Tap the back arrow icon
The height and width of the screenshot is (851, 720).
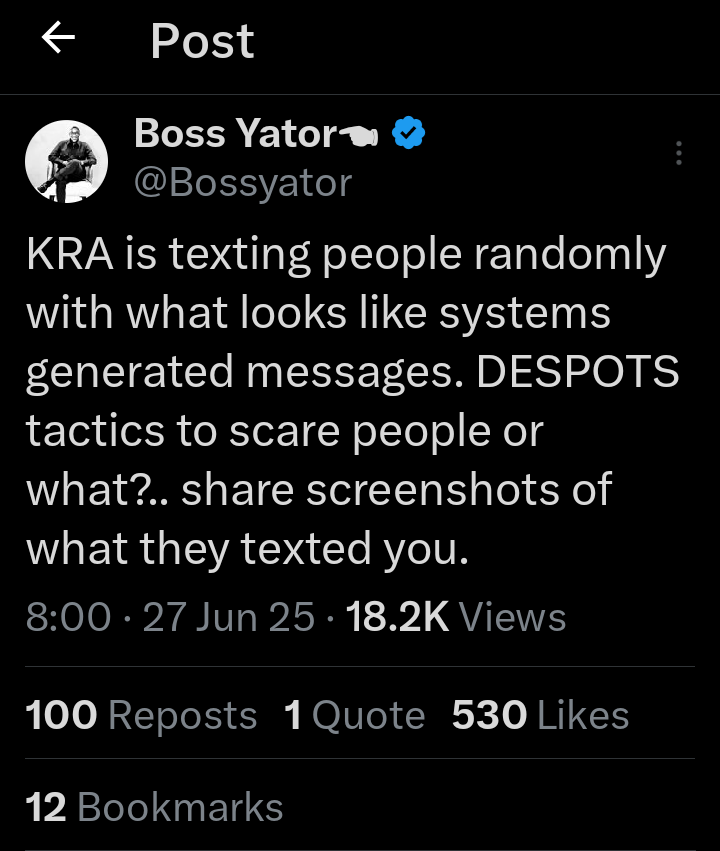(x=58, y=40)
